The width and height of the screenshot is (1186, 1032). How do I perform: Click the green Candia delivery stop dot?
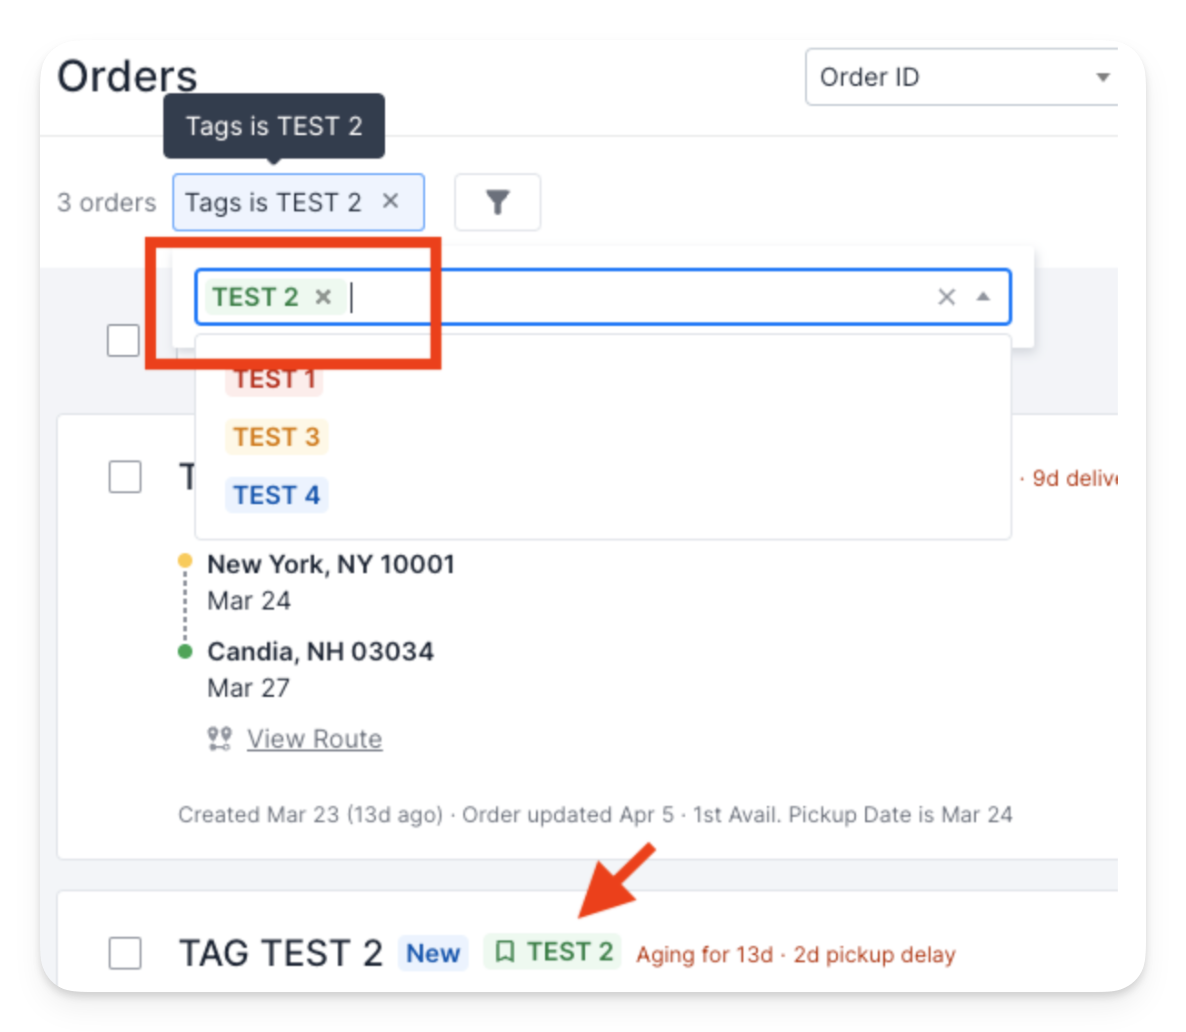[x=185, y=651]
